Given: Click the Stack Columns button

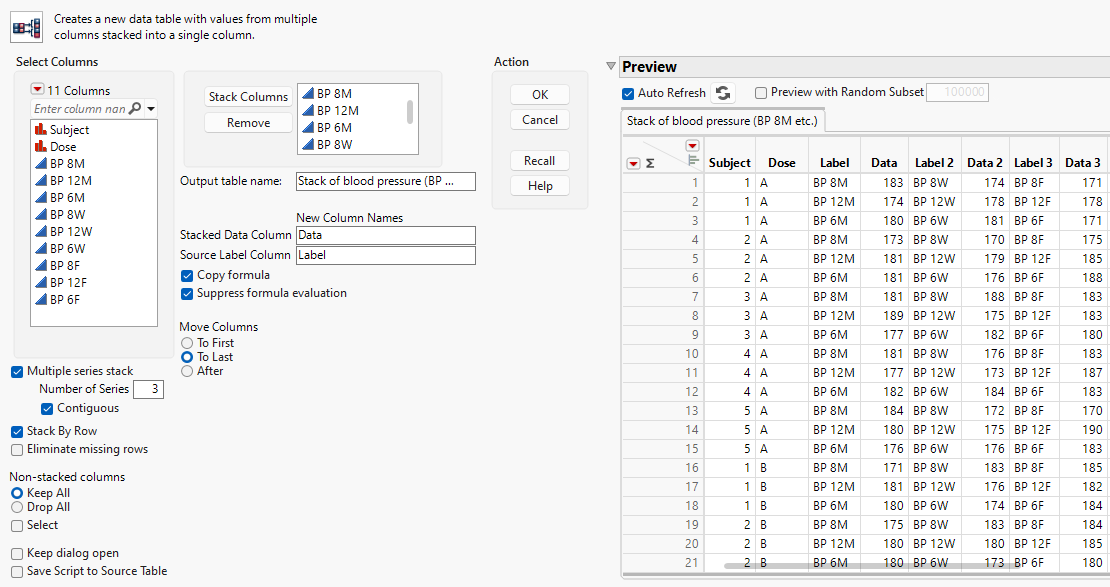Looking at the screenshot, I should click(248, 97).
